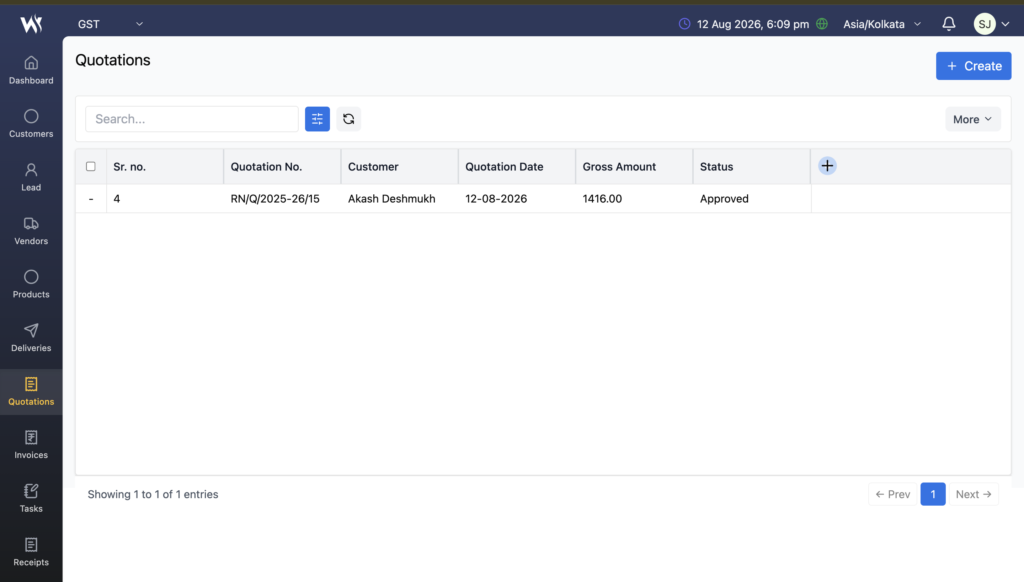Image resolution: width=1024 pixels, height=582 pixels.
Task: Select page 1 in pagination
Action: [x=933, y=494]
